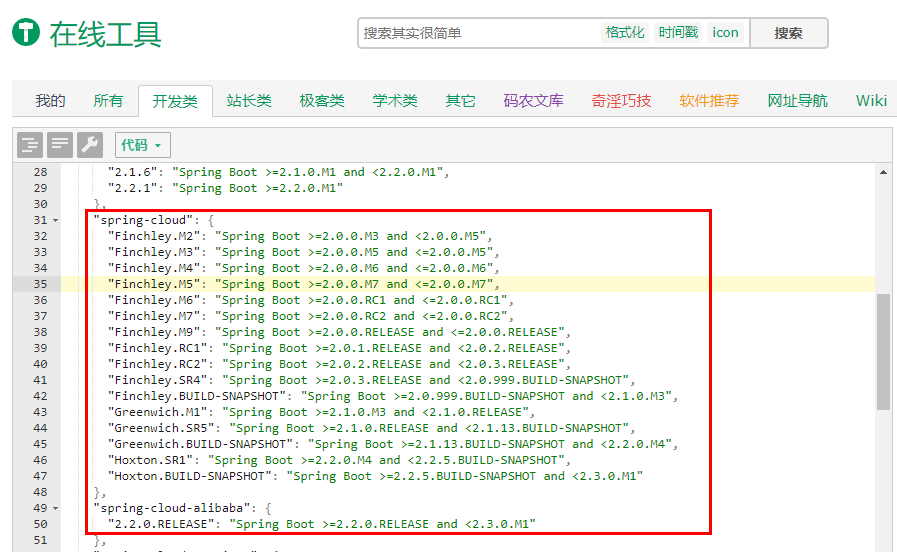Switch to the 所有 tab

click(108, 101)
